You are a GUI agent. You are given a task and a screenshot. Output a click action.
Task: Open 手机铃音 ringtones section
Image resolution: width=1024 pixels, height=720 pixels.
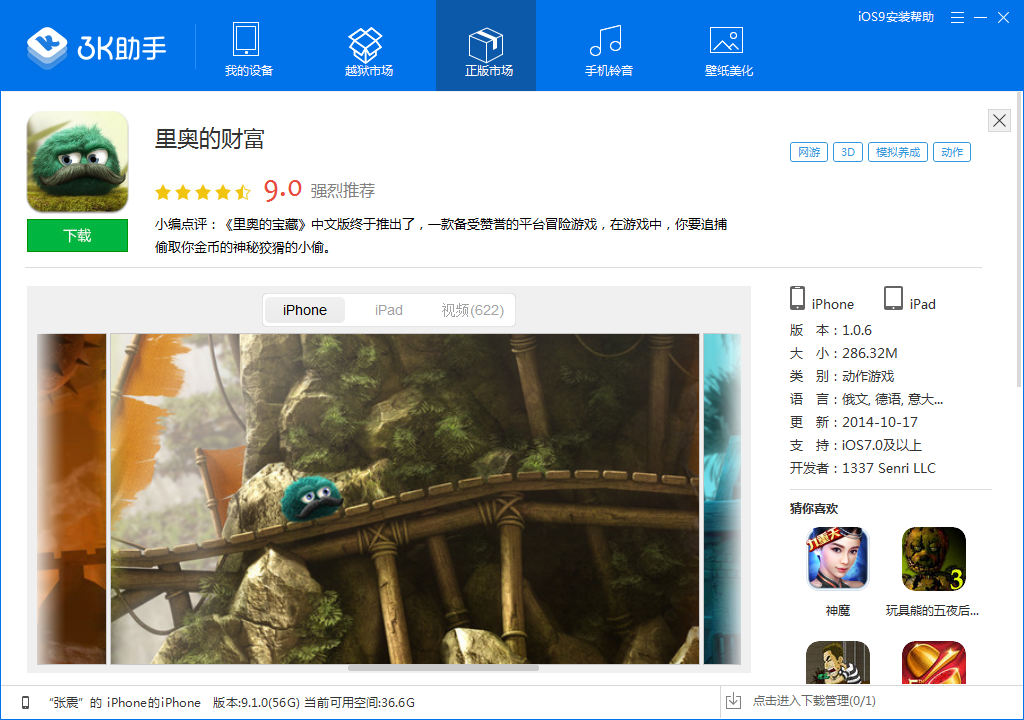pos(609,50)
